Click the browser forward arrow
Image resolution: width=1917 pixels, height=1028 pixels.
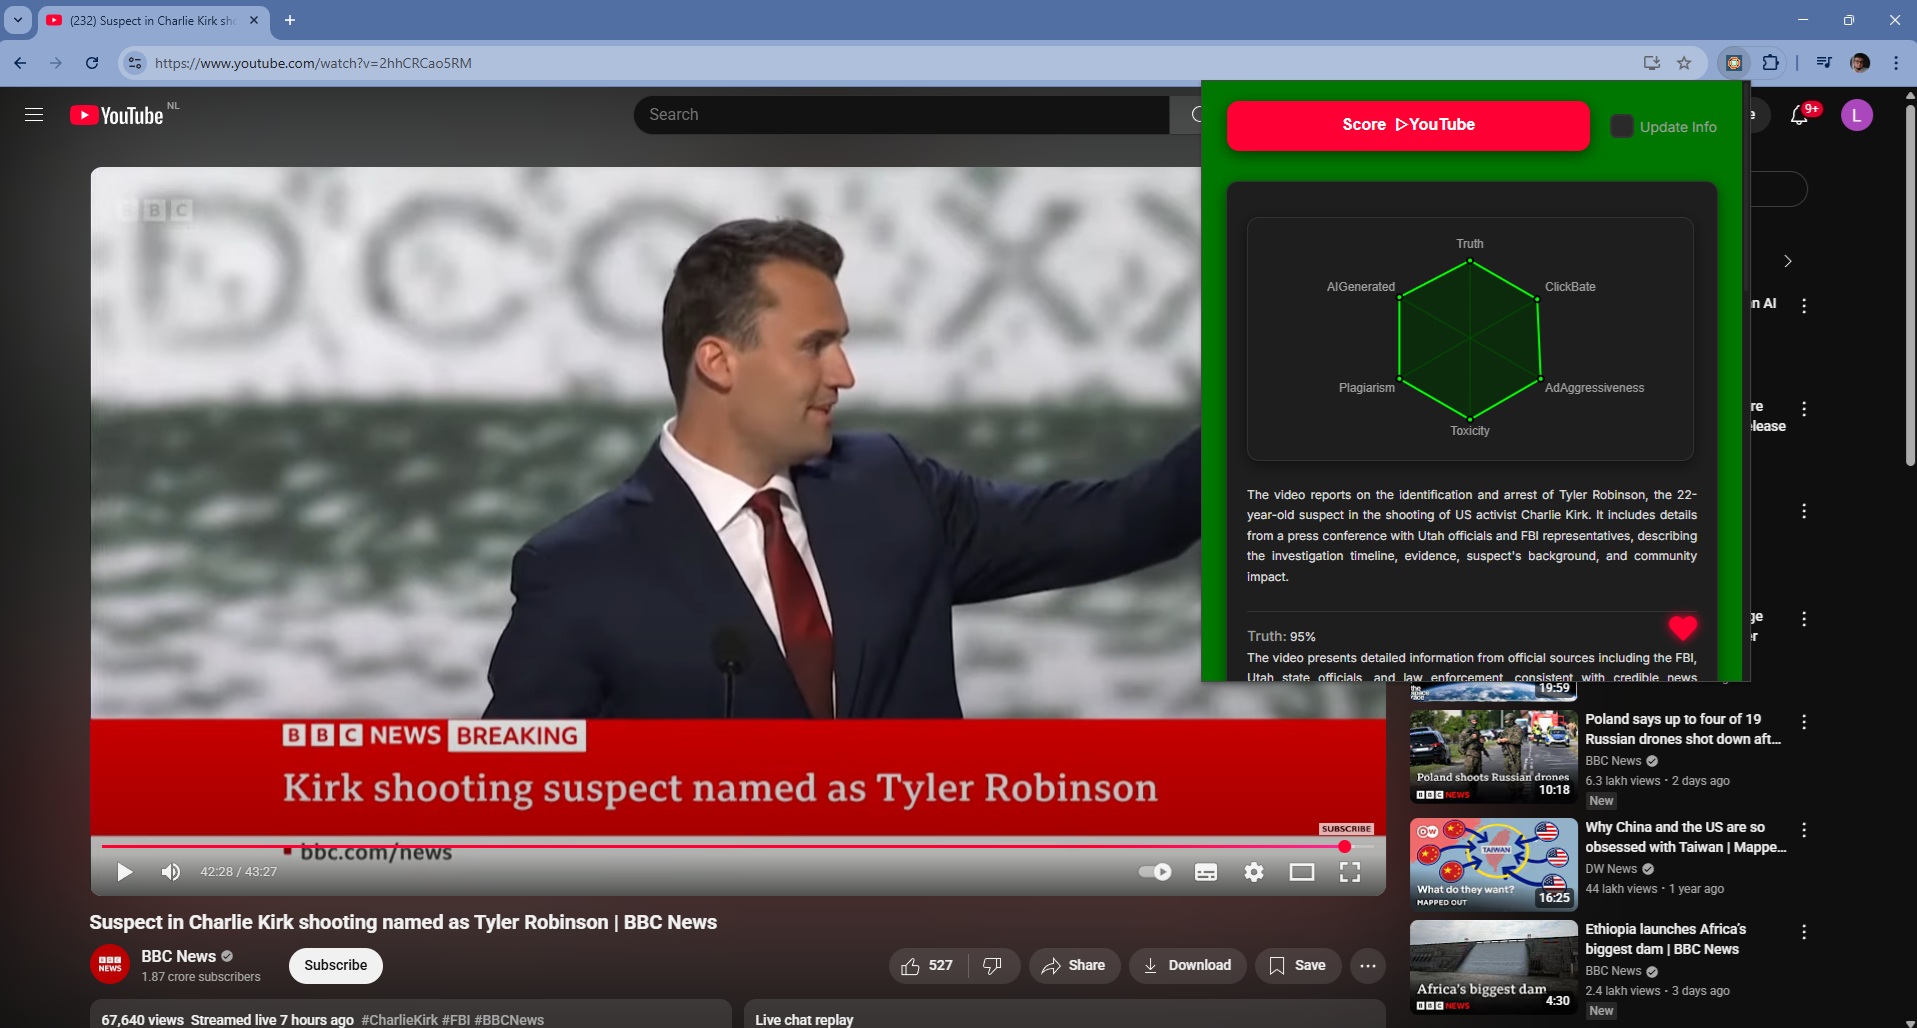(x=56, y=63)
